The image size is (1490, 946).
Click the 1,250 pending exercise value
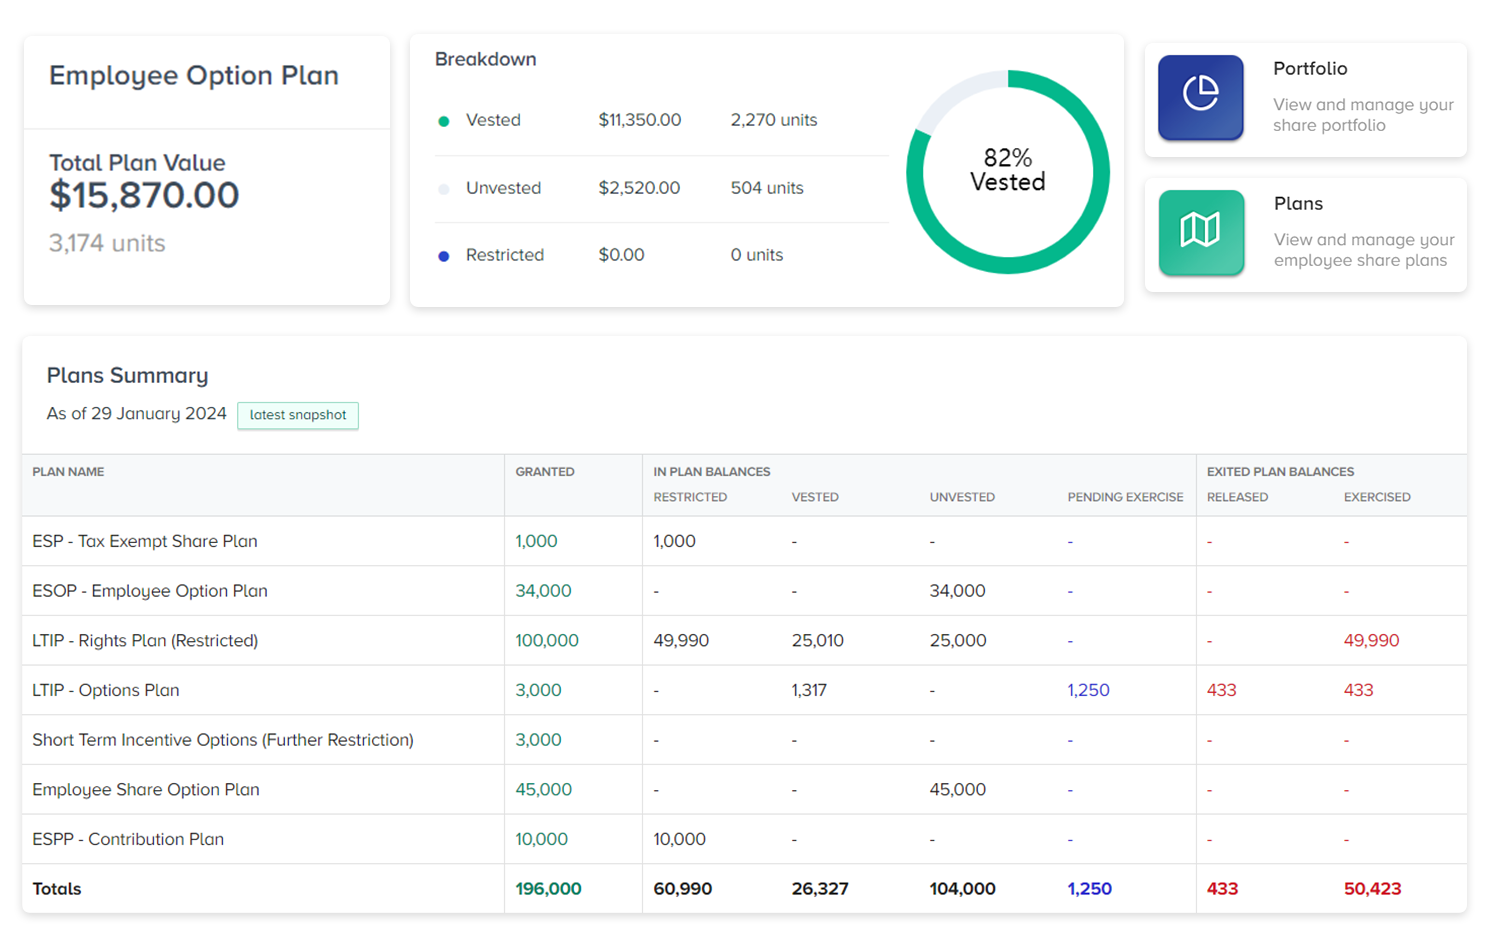pyautogui.click(x=1088, y=689)
